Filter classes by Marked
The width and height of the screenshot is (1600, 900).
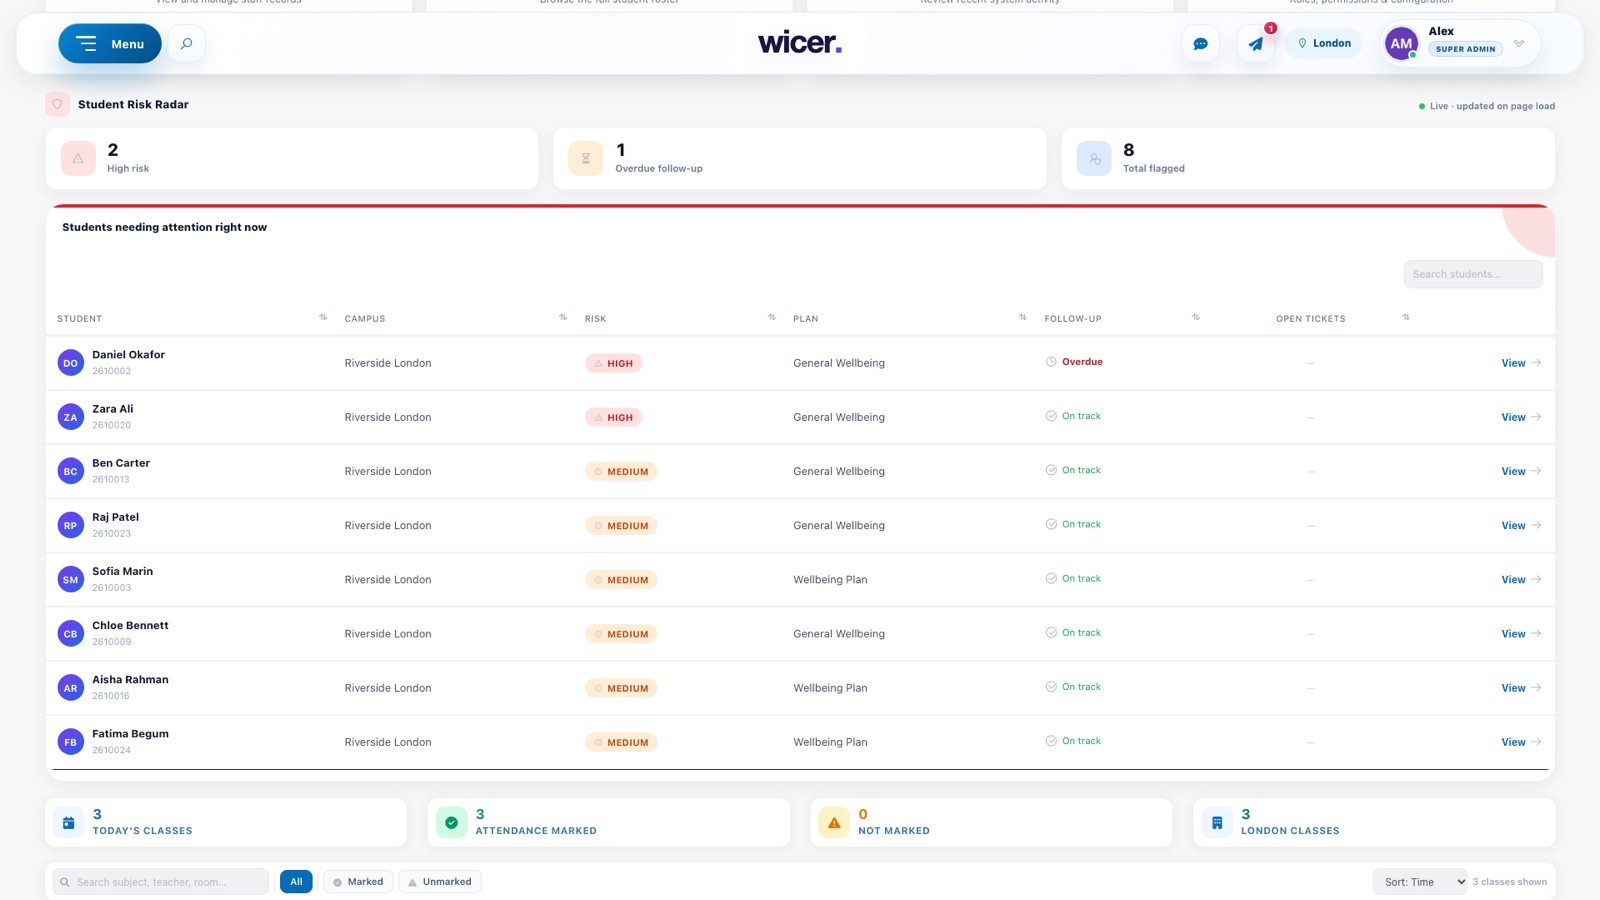358,882
